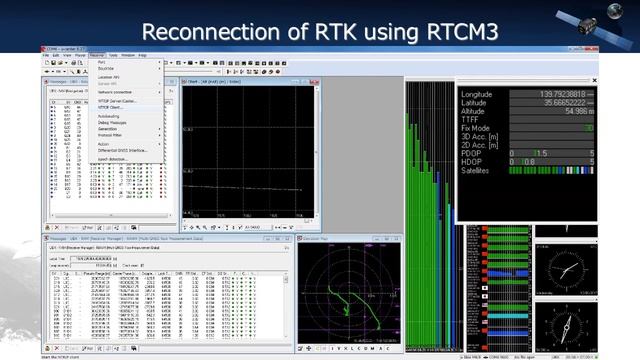Click the New file toolbar icon

(47, 63)
